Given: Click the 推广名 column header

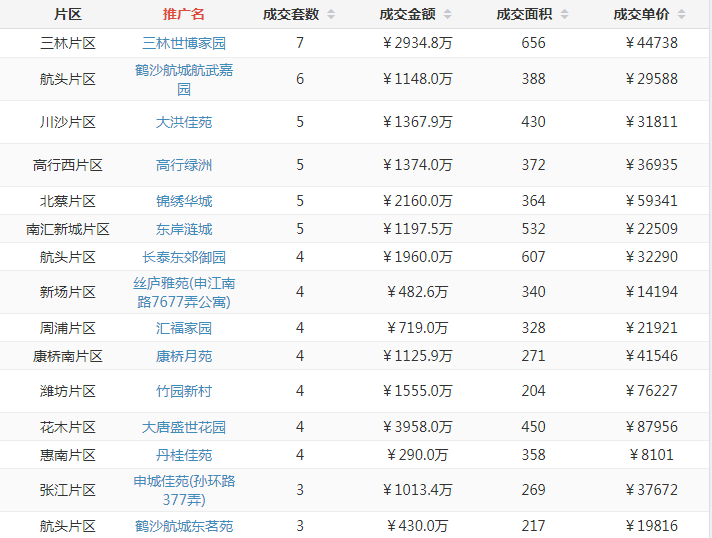Looking at the screenshot, I should click(184, 14).
